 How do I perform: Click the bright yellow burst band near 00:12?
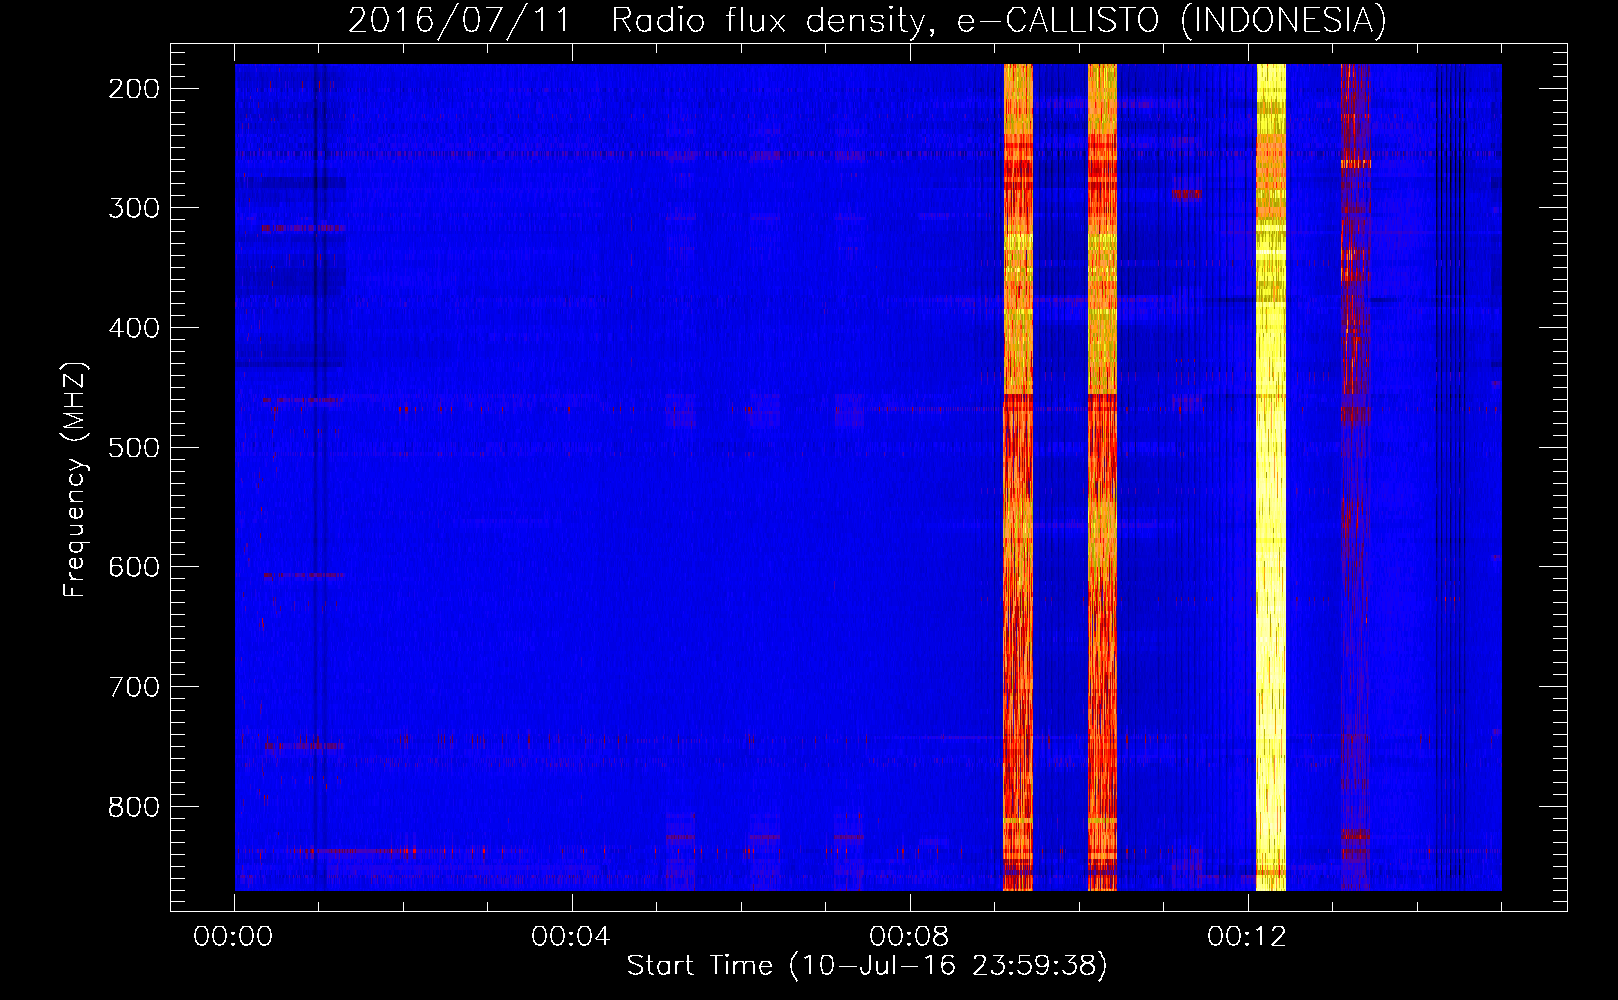click(1271, 477)
